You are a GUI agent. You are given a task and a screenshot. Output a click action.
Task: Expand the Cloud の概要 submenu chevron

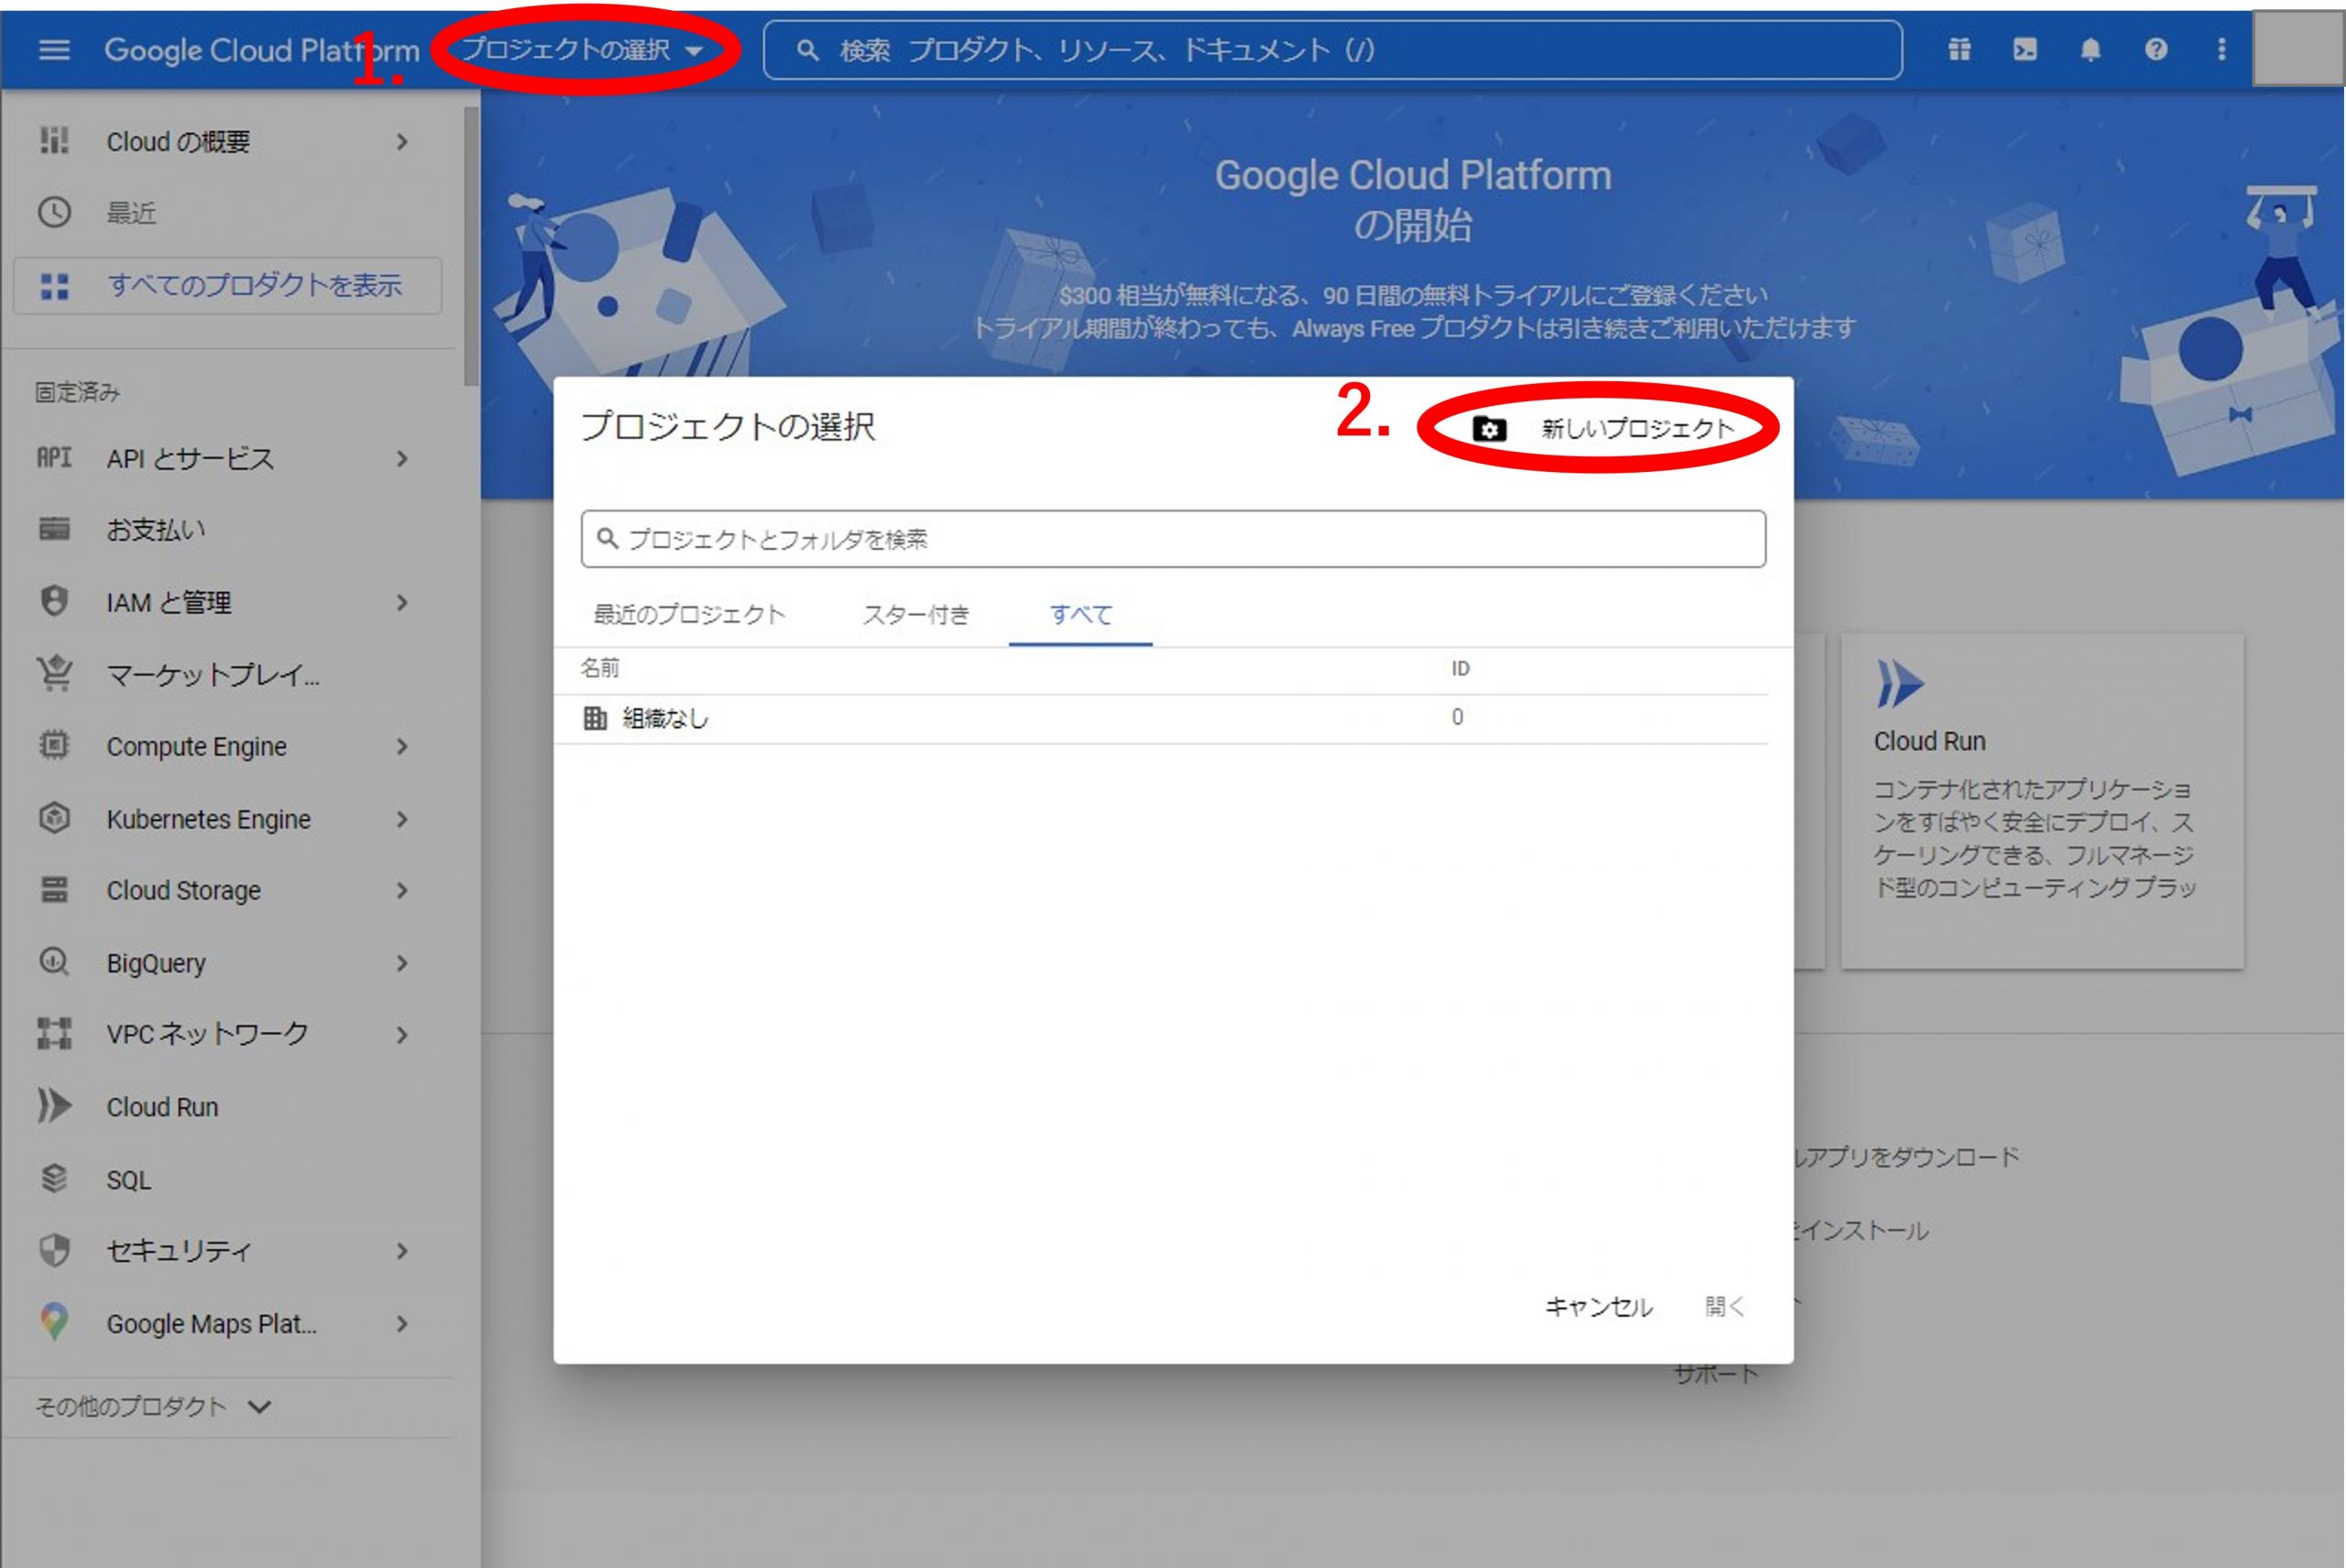(x=402, y=142)
